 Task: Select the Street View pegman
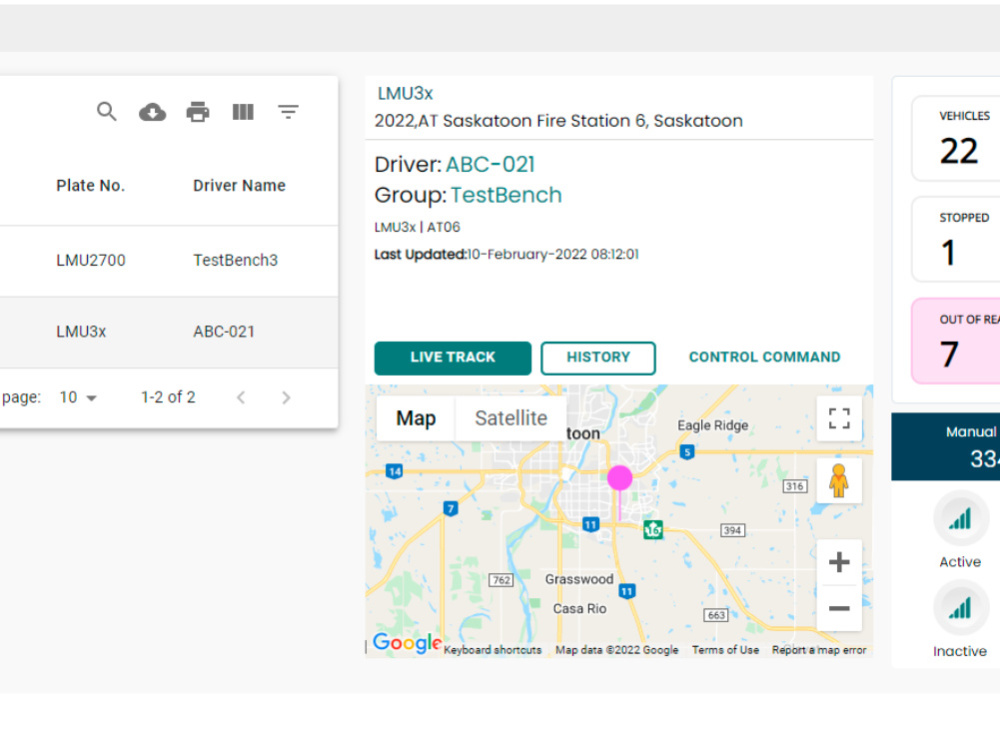[839, 480]
